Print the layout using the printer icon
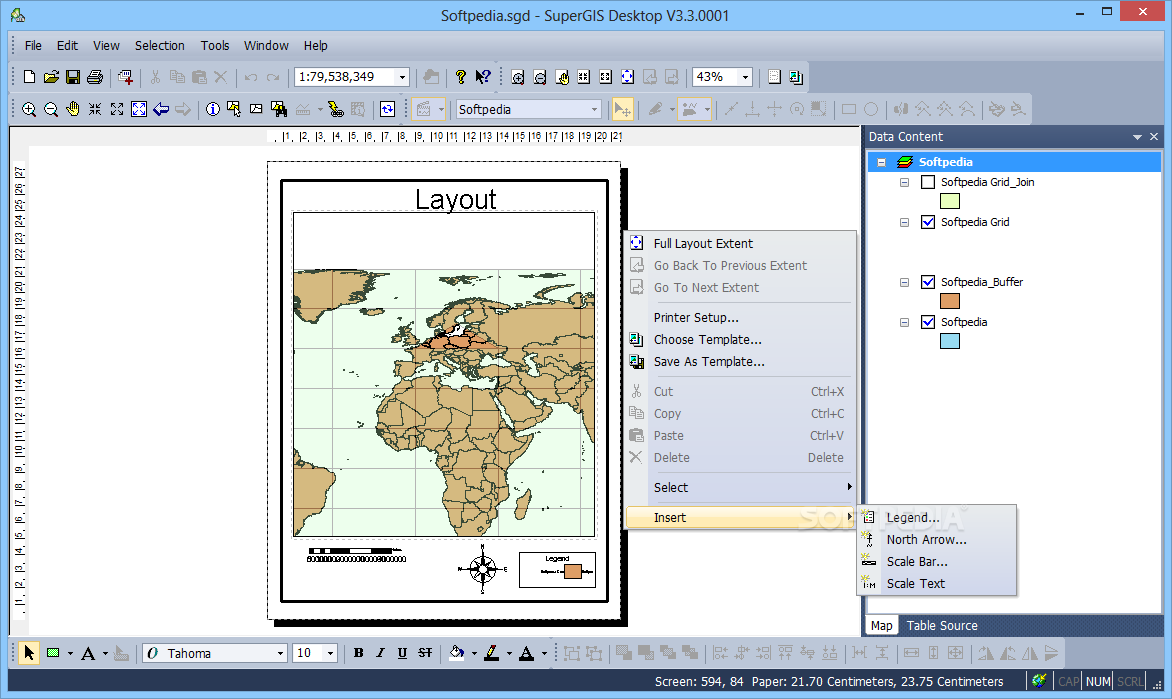The width and height of the screenshot is (1172, 699). tap(95, 77)
